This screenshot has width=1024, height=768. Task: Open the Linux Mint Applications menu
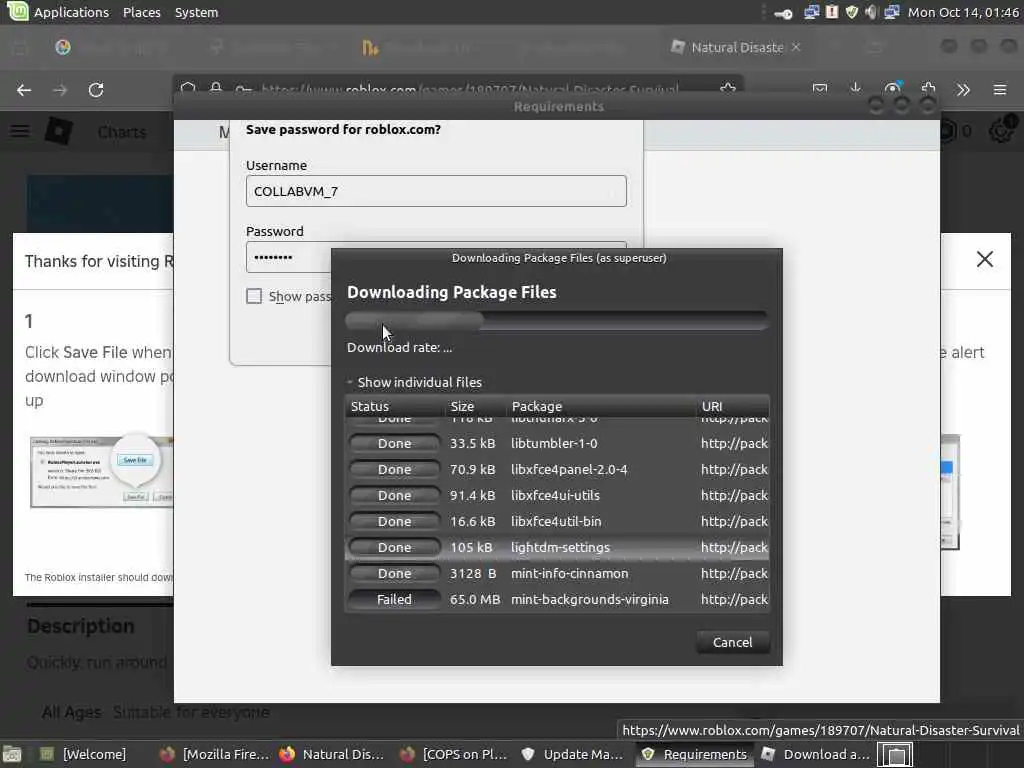(57, 12)
